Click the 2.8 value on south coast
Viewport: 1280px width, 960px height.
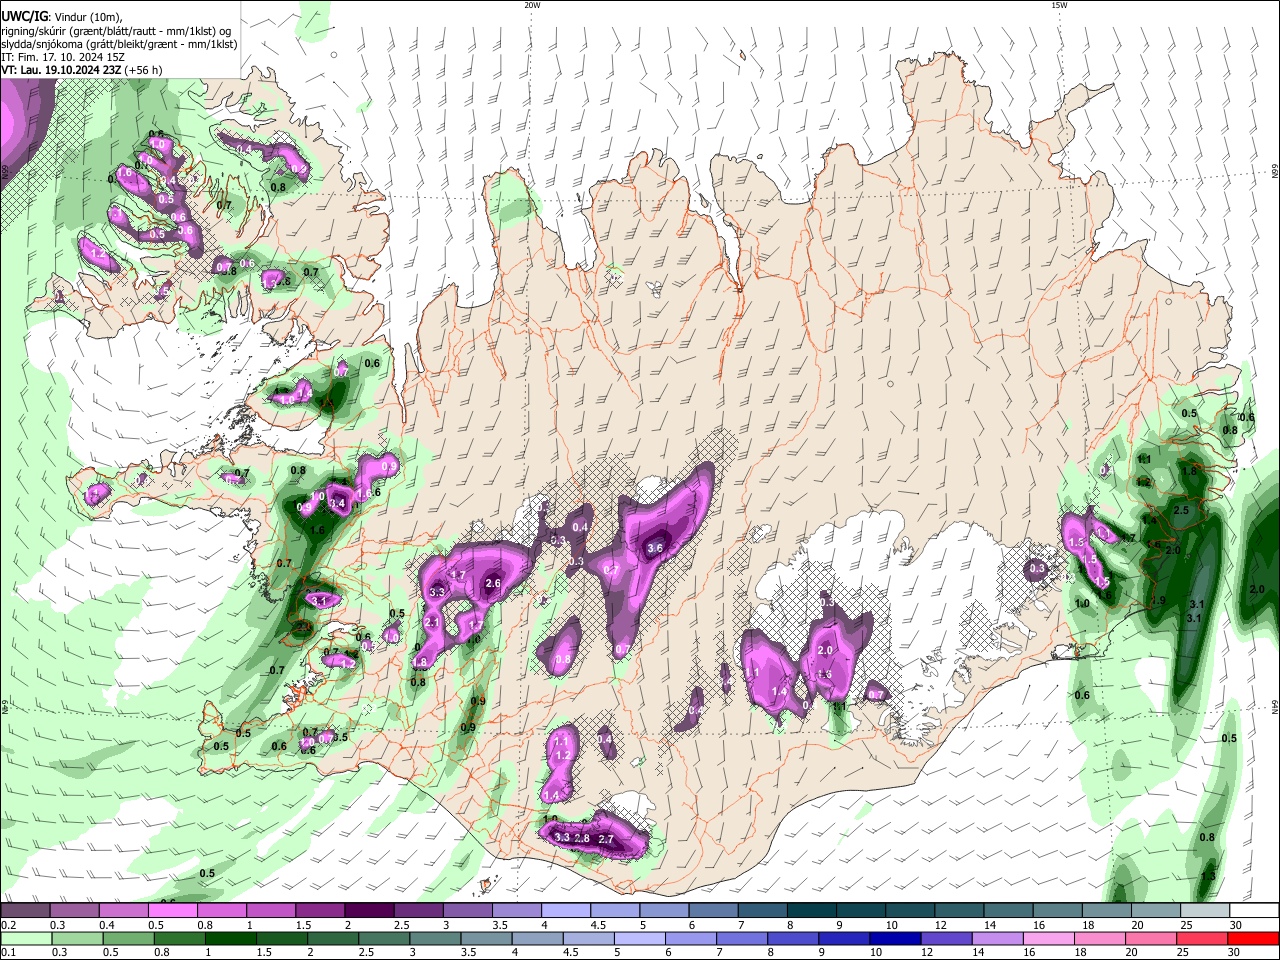(583, 838)
